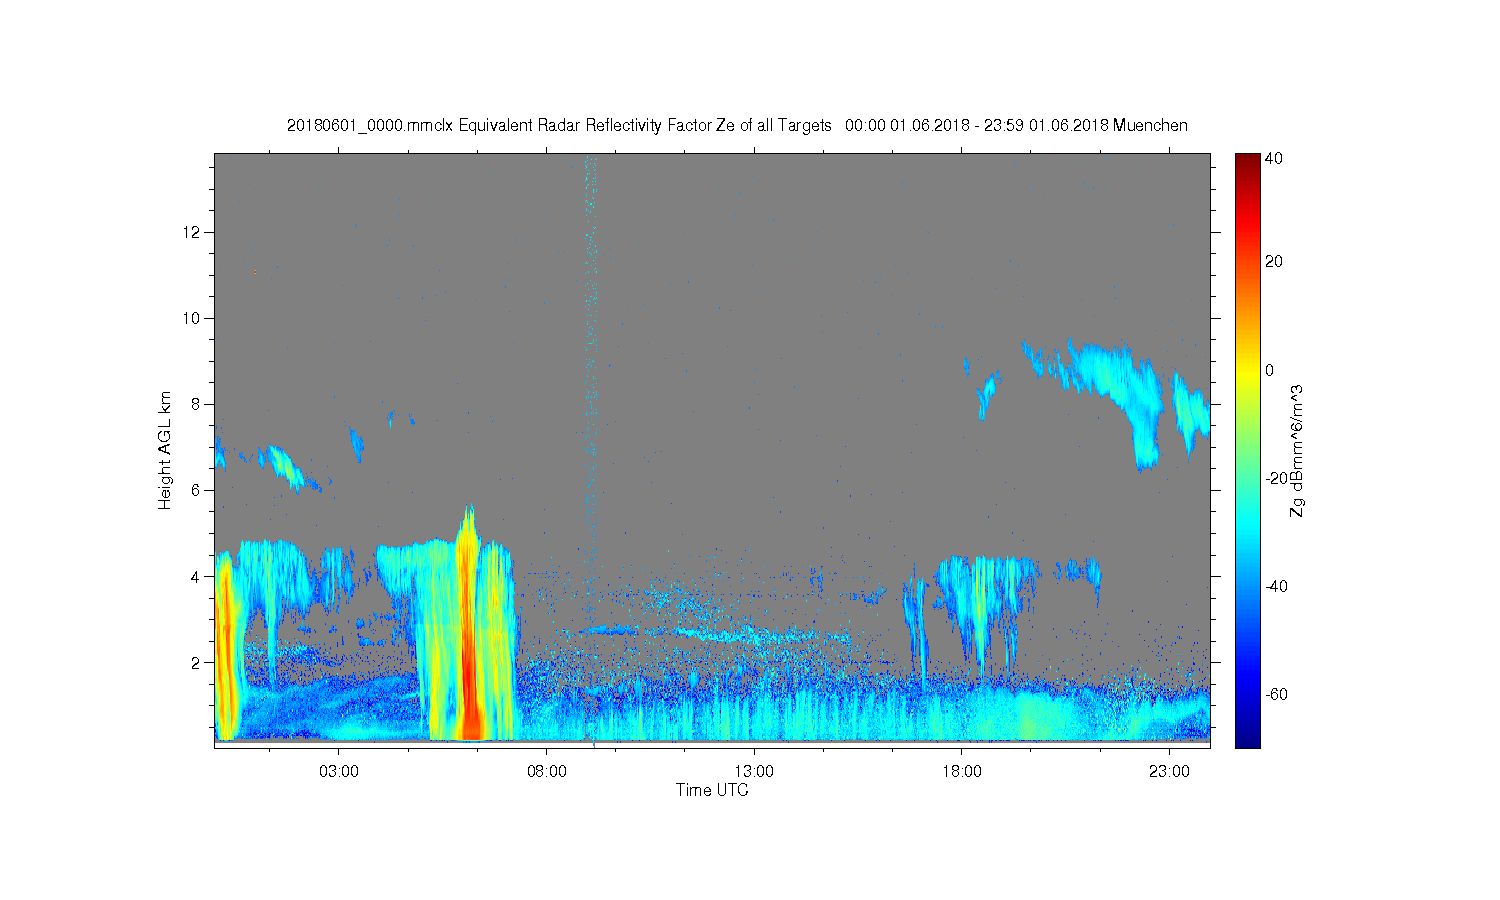Click the plot title text starting with 20180601_0000.mmclx

coord(737,126)
